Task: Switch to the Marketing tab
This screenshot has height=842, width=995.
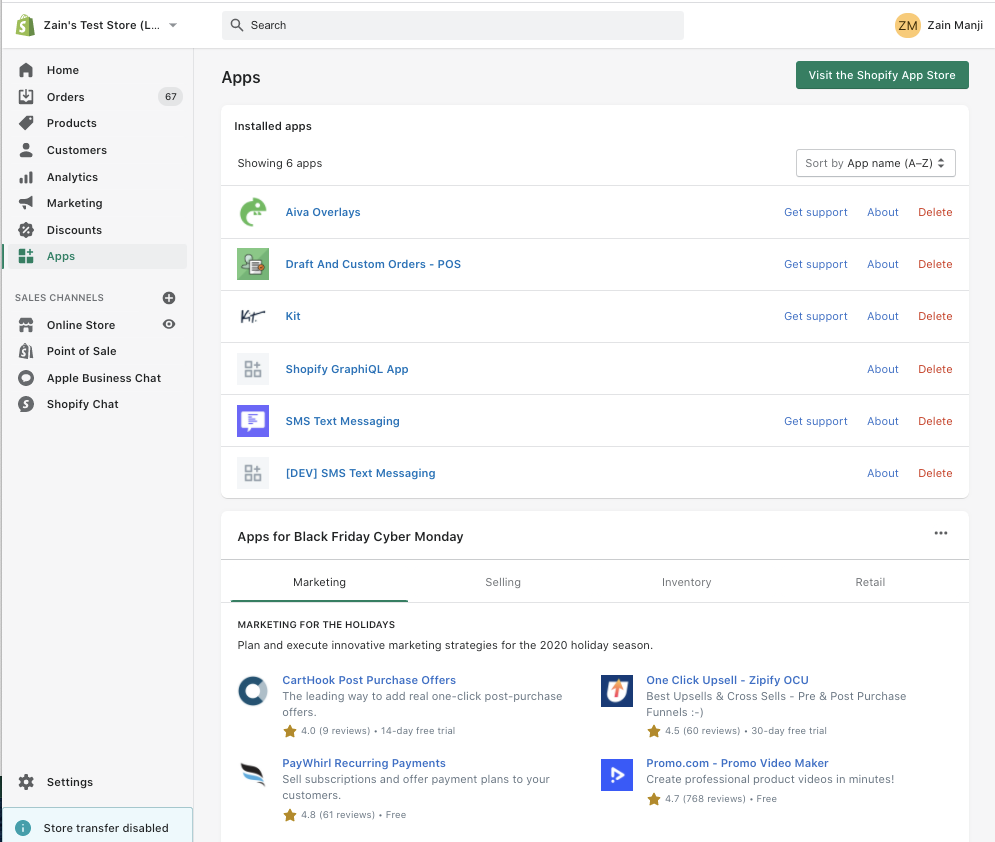Action: pyautogui.click(x=319, y=582)
